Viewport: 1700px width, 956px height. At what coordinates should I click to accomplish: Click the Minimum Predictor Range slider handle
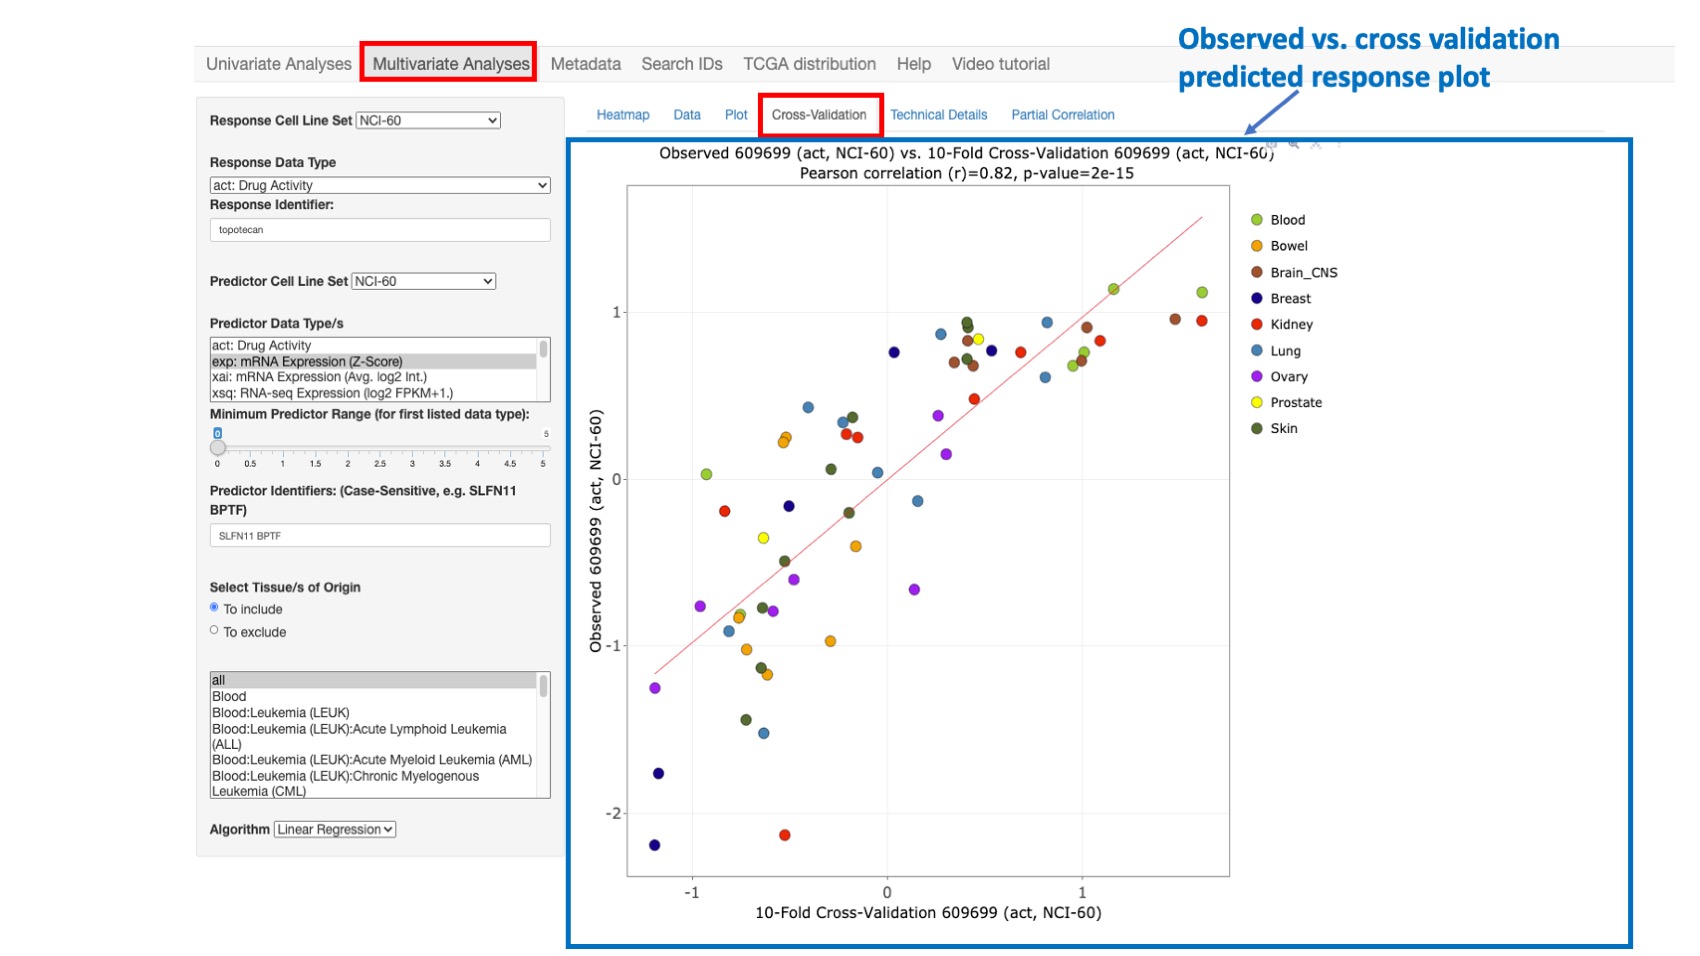click(218, 447)
